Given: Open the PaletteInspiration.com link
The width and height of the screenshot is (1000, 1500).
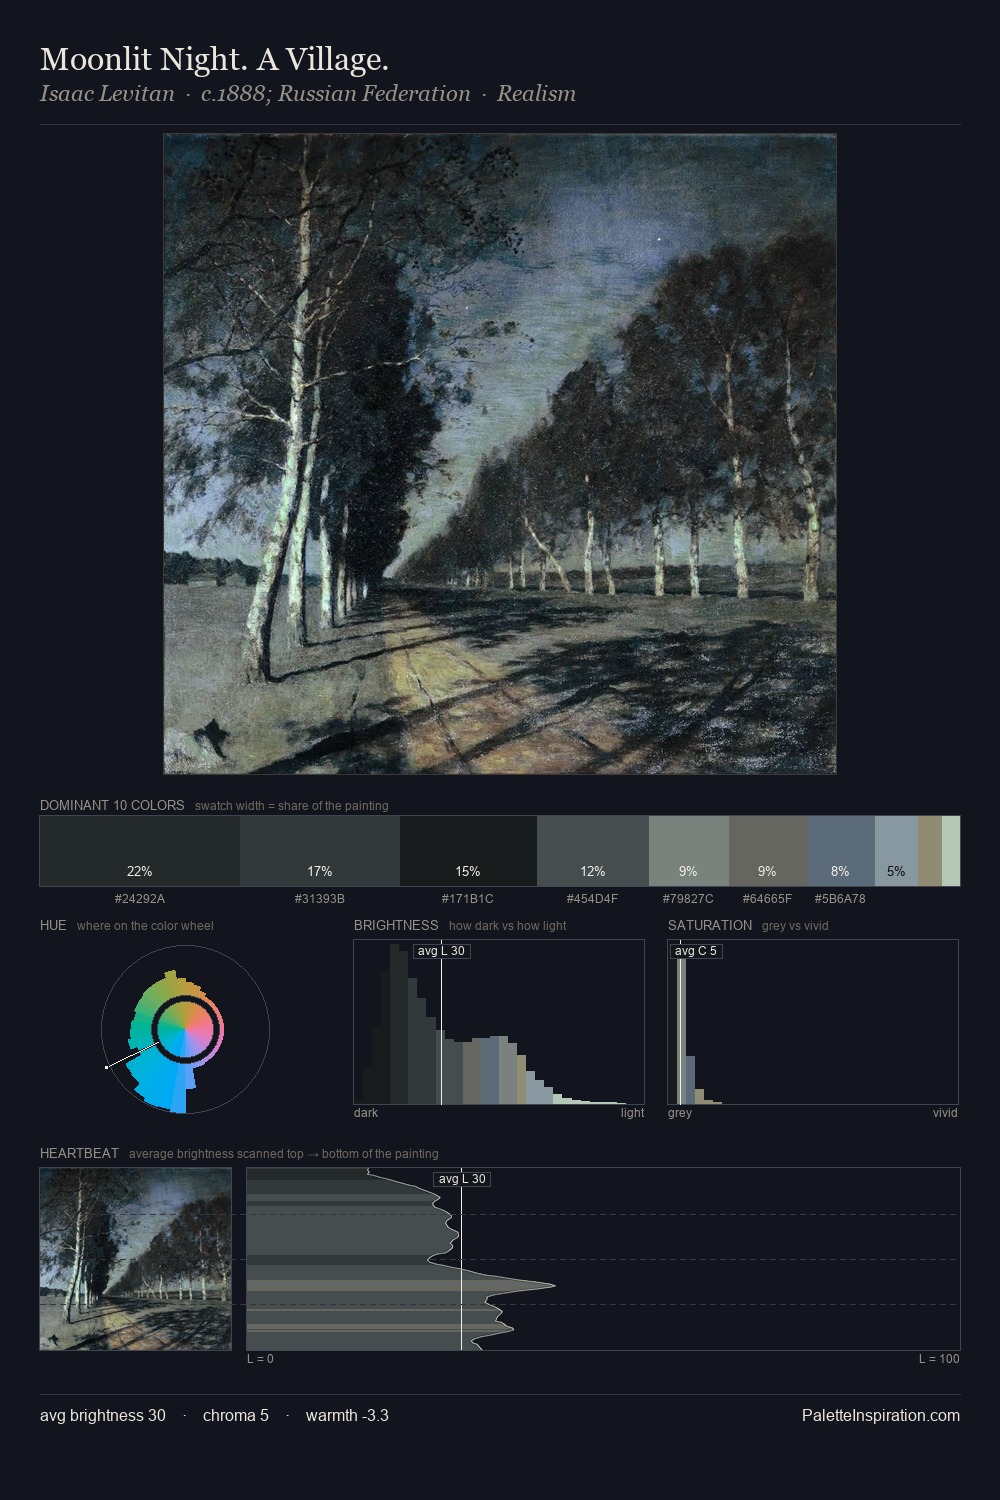Looking at the screenshot, I should click(x=881, y=1416).
